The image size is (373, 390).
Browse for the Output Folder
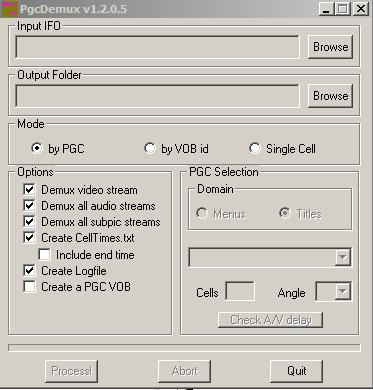(x=330, y=96)
